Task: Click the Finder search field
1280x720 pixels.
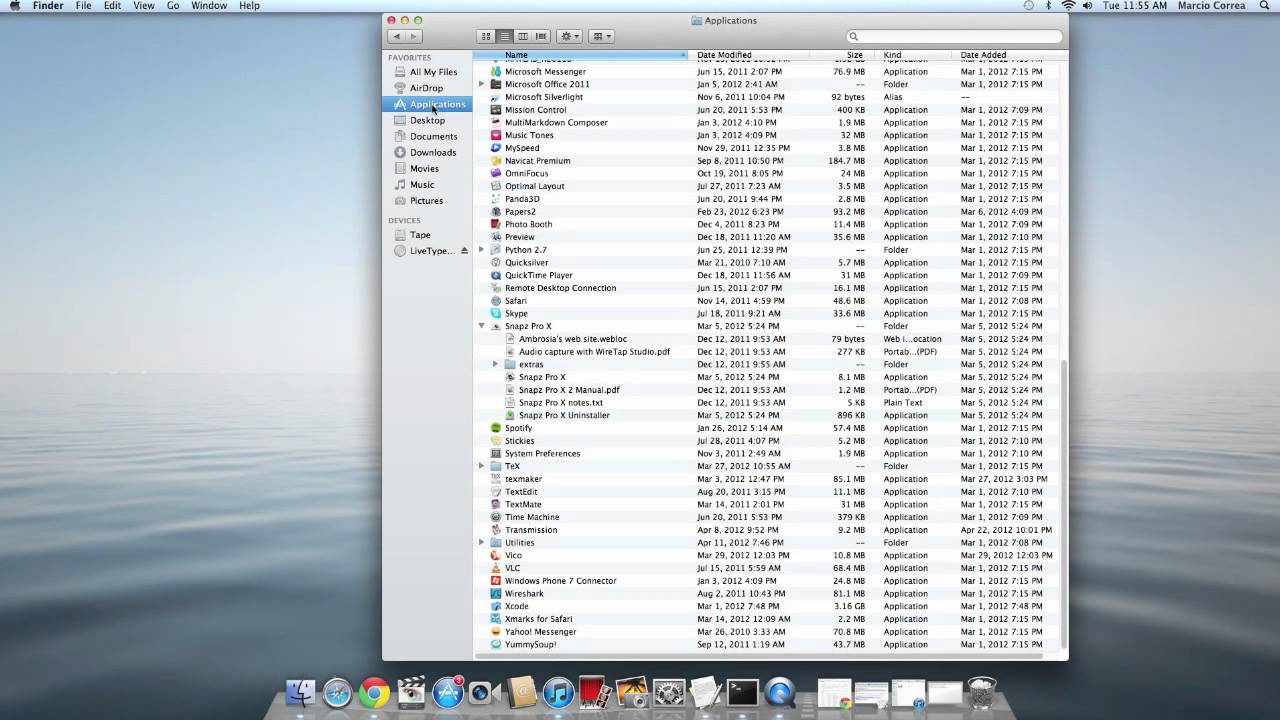Action: [x=954, y=36]
